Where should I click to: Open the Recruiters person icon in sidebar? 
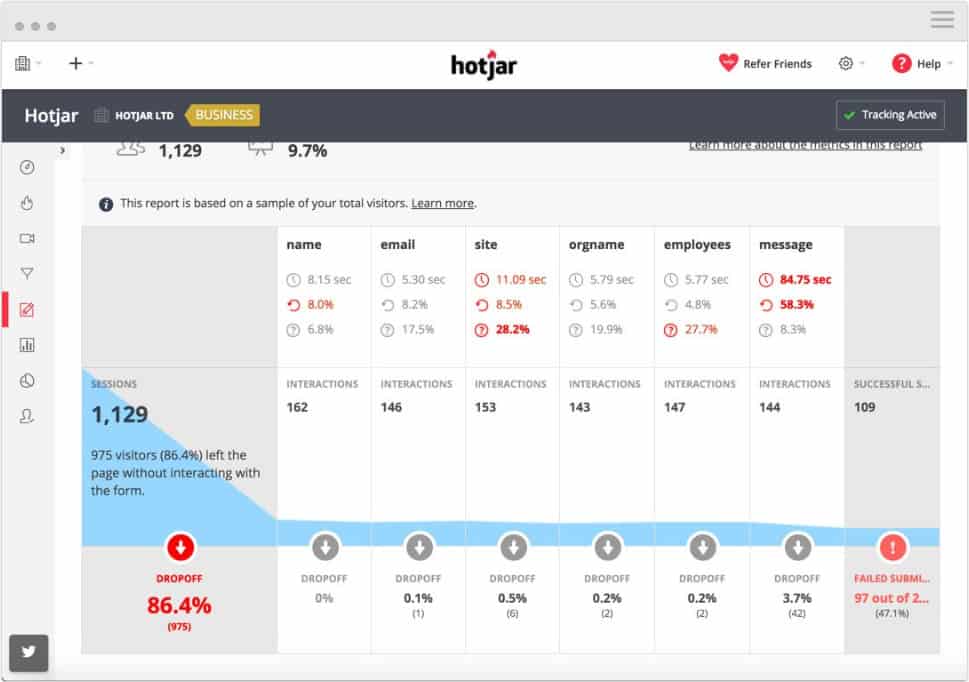pos(27,416)
